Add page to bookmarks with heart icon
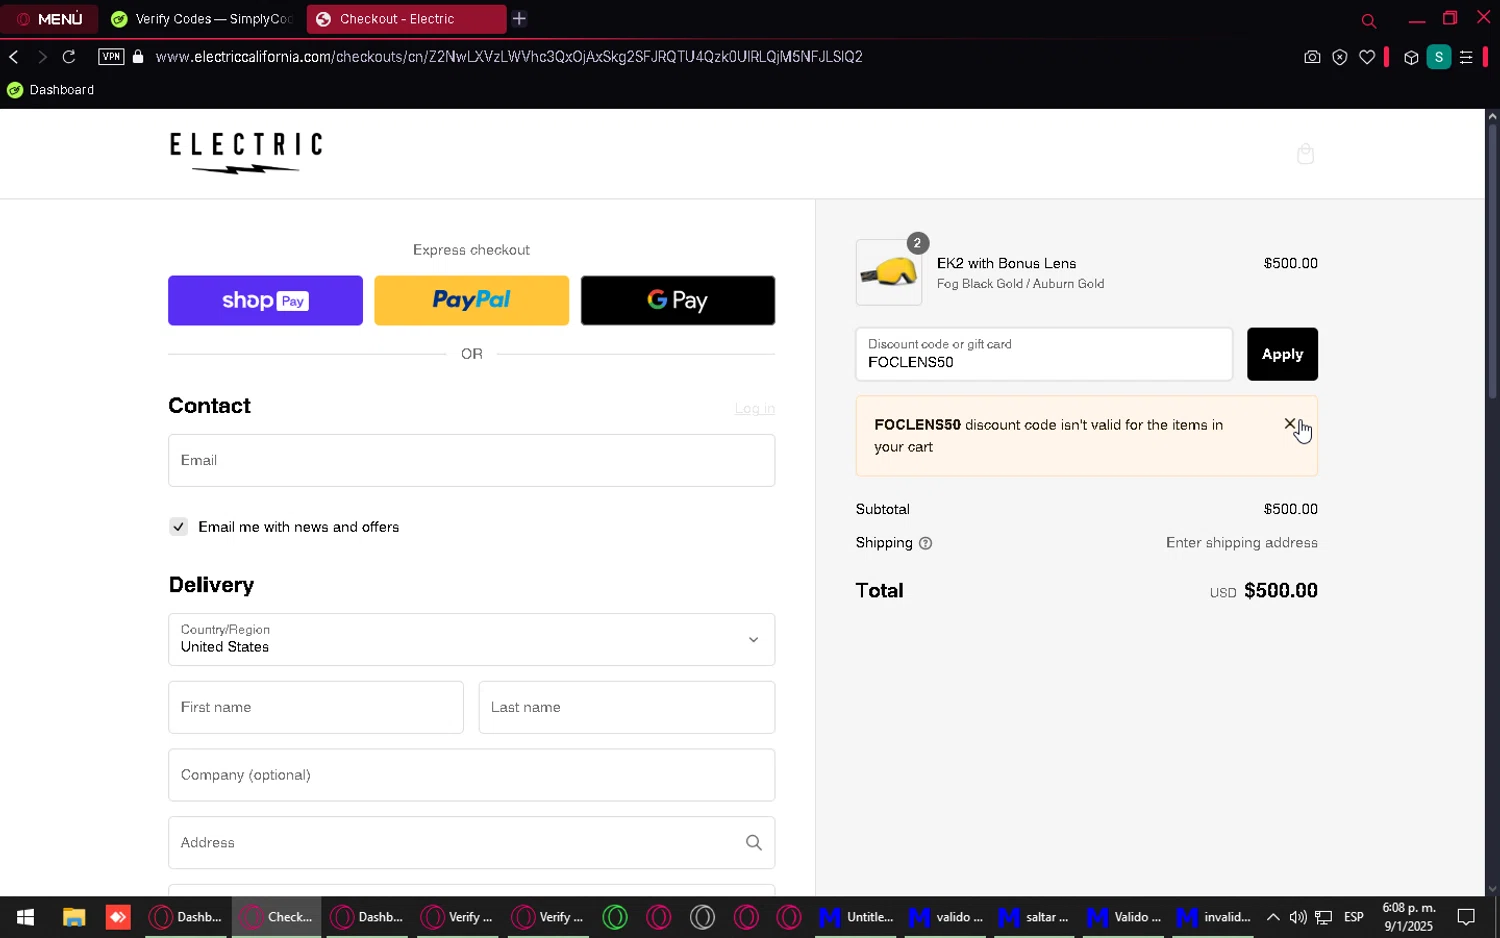Viewport: 1500px width, 938px height. click(1367, 57)
